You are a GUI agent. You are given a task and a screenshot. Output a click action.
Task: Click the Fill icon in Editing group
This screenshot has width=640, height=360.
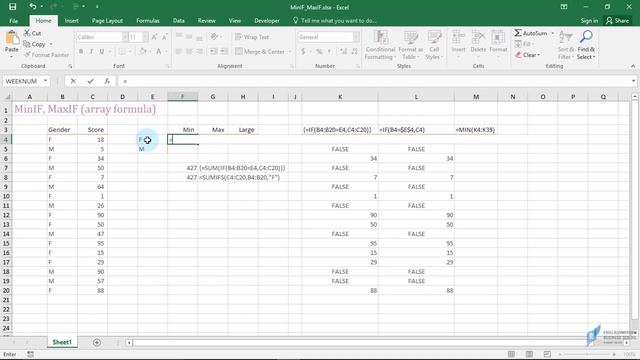[518, 44]
